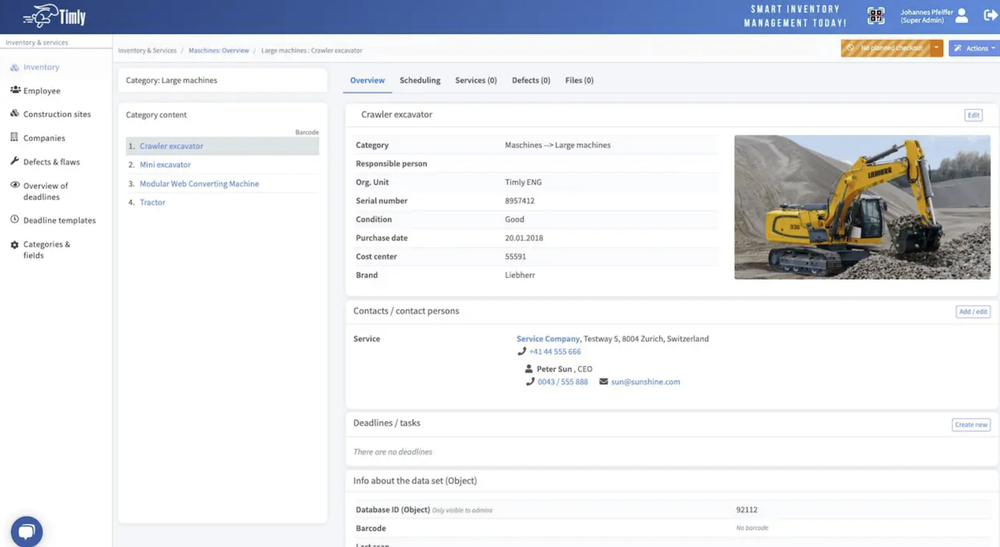Open the Service Company link
Image resolution: width=1000 pixels, height=547 pixels.
[x=548, y=339]
